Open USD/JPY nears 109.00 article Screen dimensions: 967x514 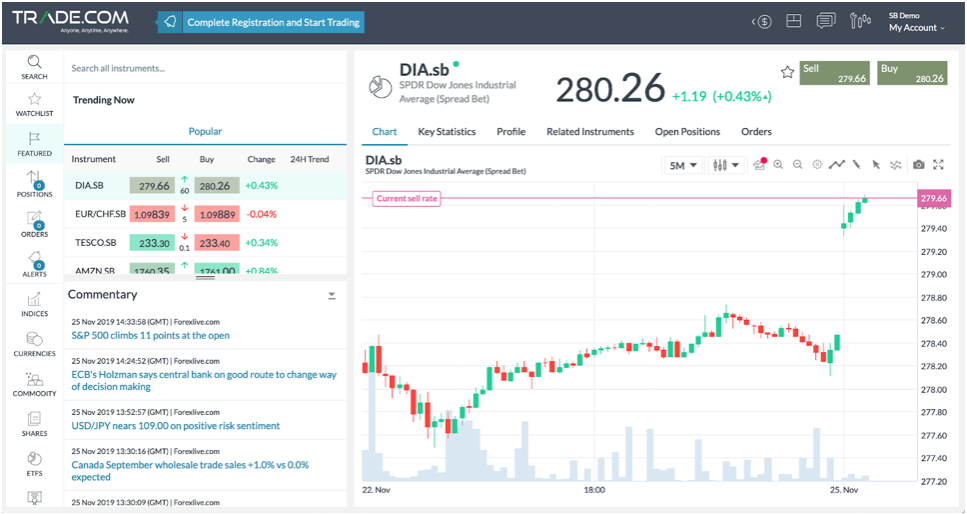[176, 426]
